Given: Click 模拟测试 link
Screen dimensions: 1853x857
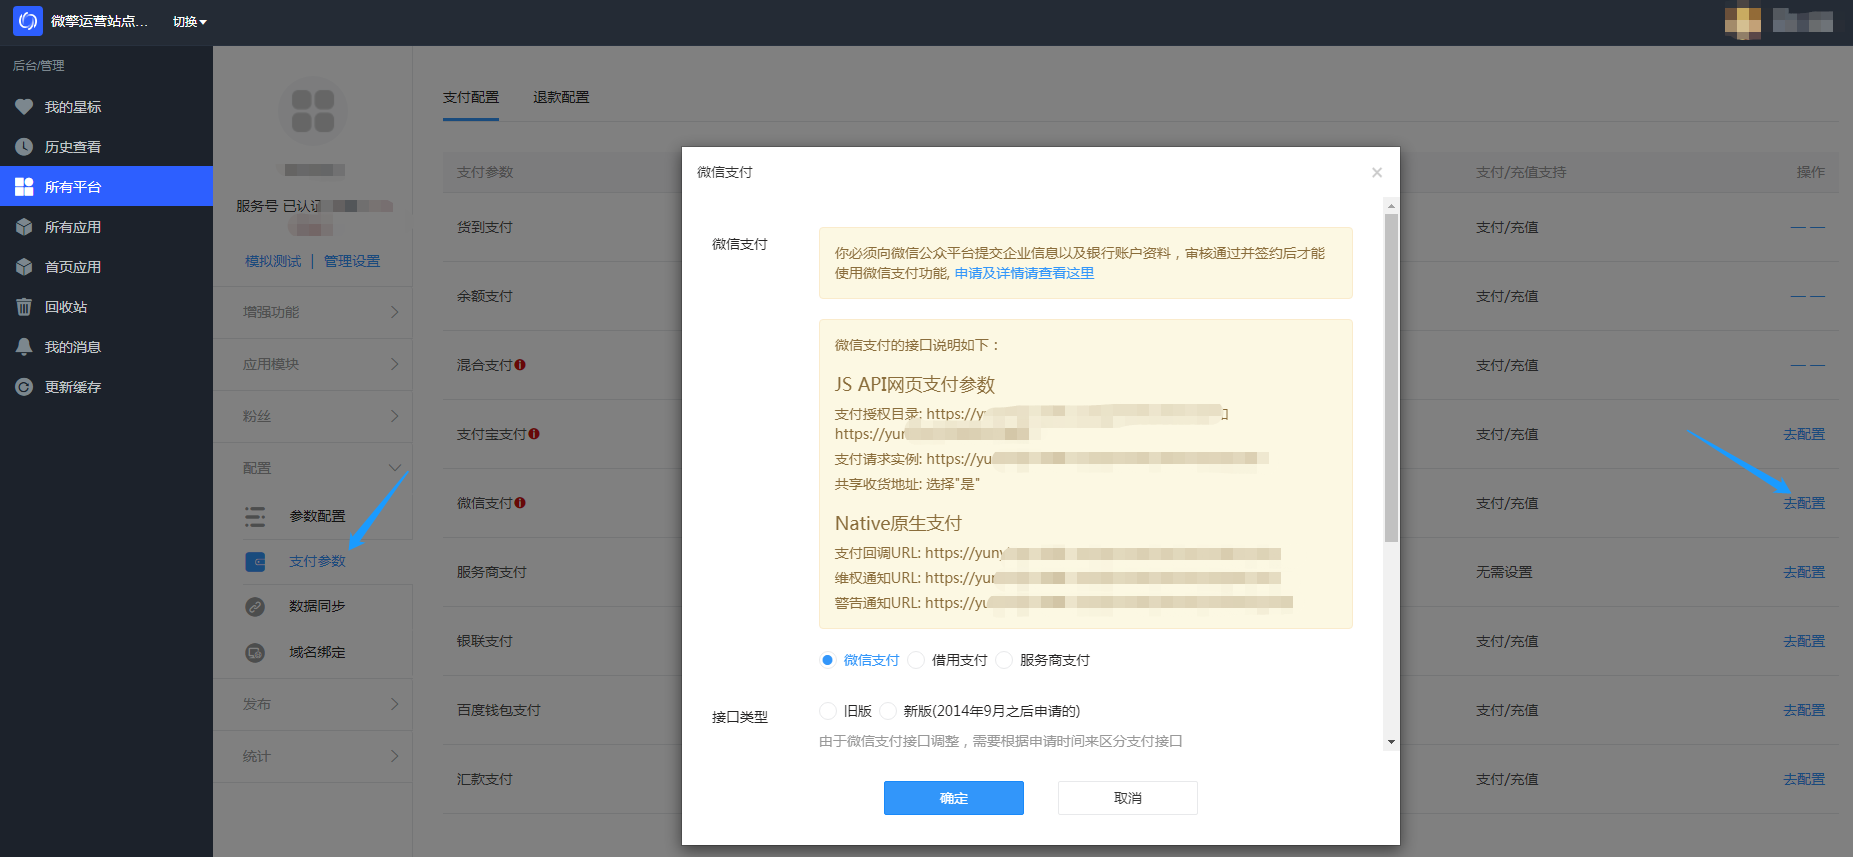Looking at the screenshot, I should [x=273, y=261].
